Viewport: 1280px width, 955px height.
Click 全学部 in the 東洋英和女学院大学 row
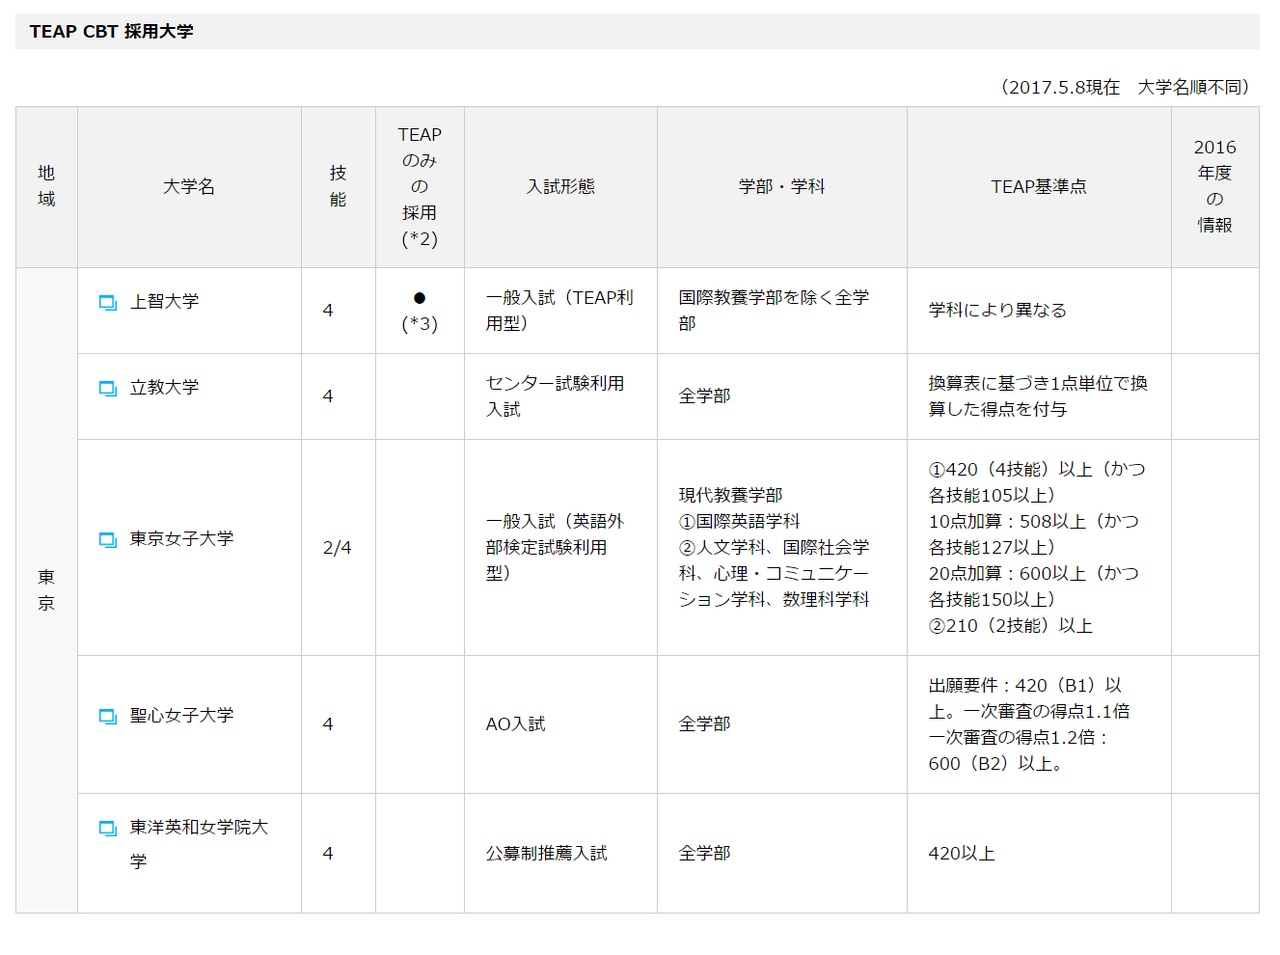click(782, 853)
